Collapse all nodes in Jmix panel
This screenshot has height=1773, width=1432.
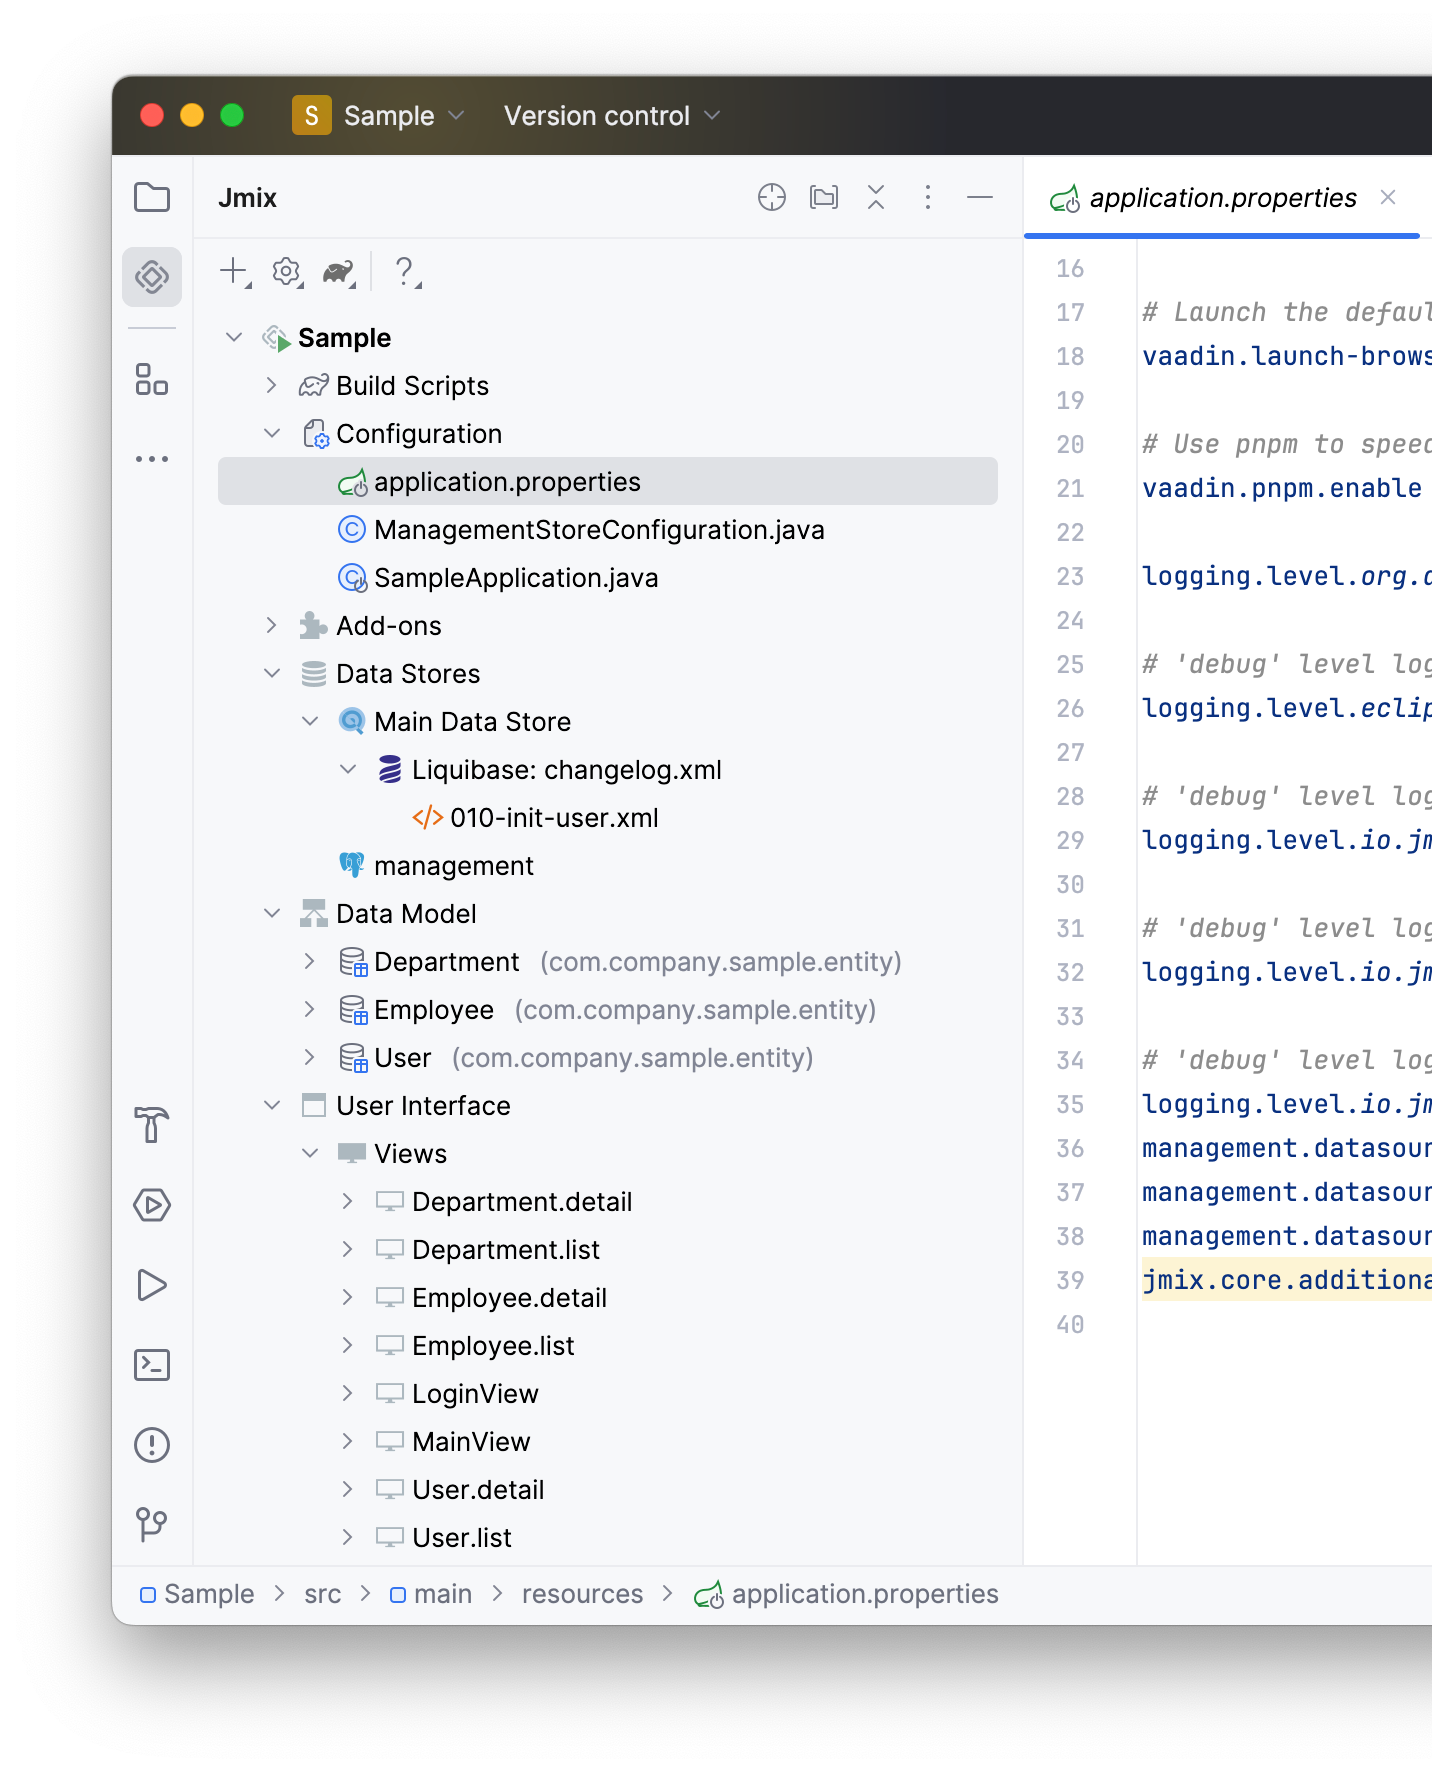coord(876,197)
